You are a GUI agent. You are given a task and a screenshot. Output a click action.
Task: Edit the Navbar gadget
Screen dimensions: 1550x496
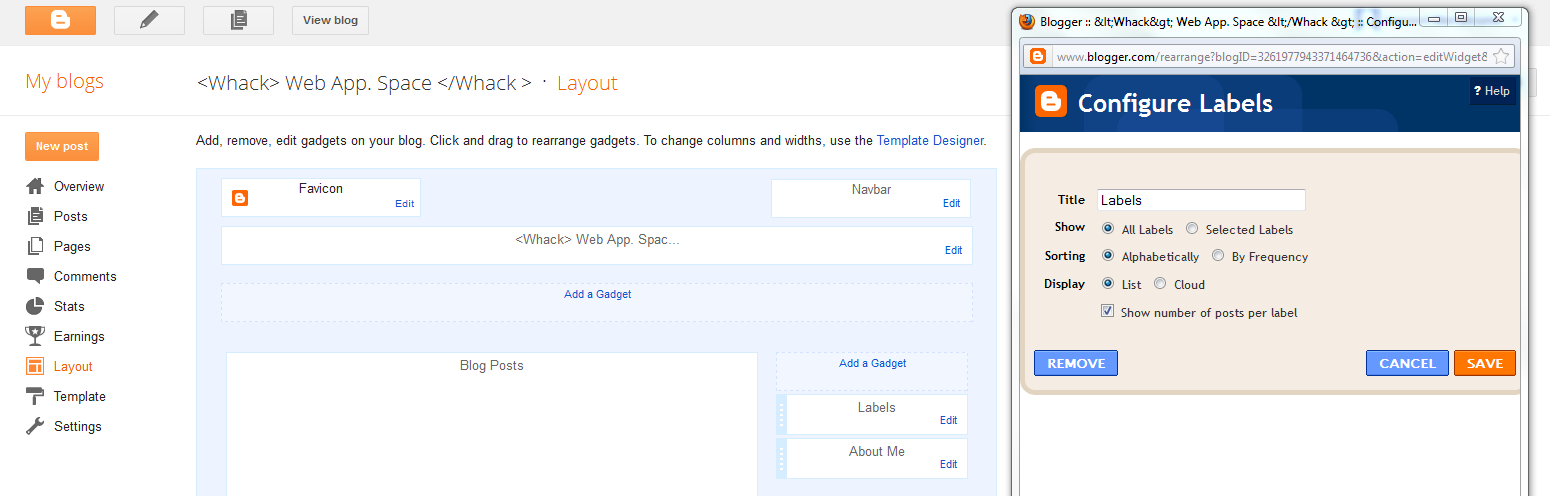pos(951,204)
